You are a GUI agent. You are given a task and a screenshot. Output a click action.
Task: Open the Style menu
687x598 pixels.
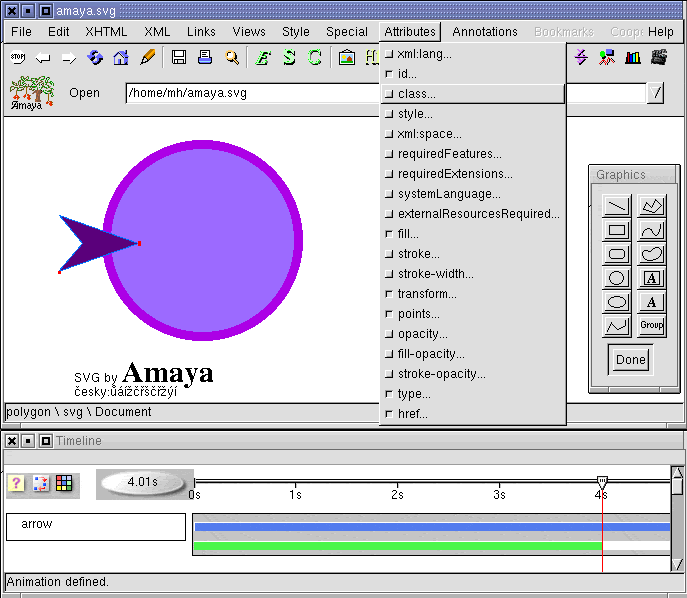click(296, 32)
